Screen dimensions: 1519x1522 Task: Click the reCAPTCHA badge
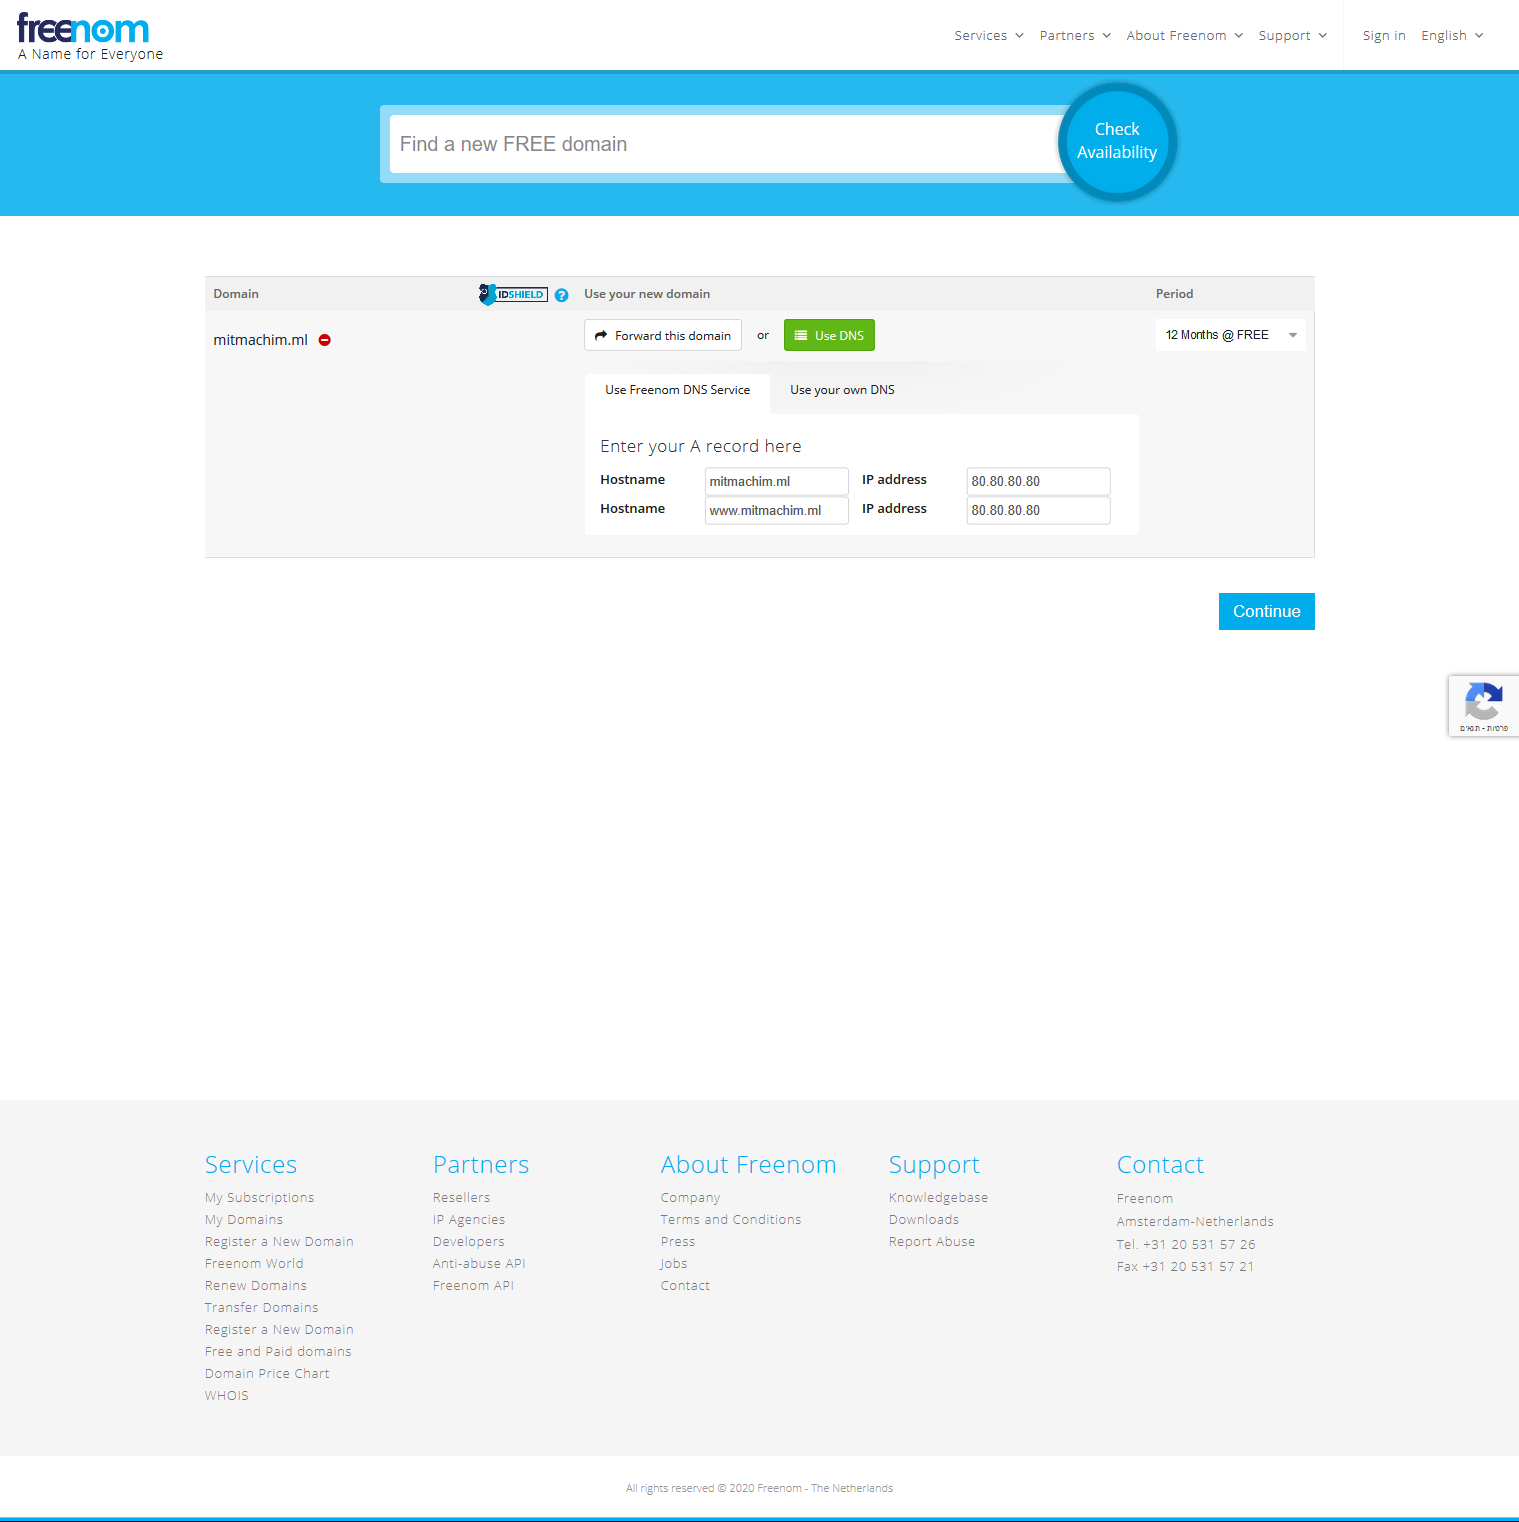pyautogui.click(x=1484, y=706)
